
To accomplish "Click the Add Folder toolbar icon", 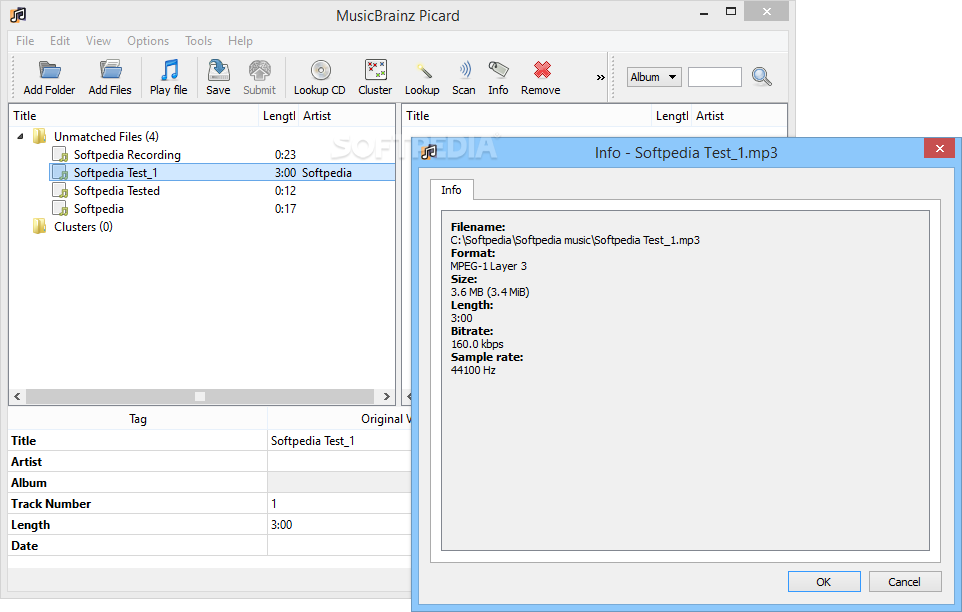I will point(49,70).
